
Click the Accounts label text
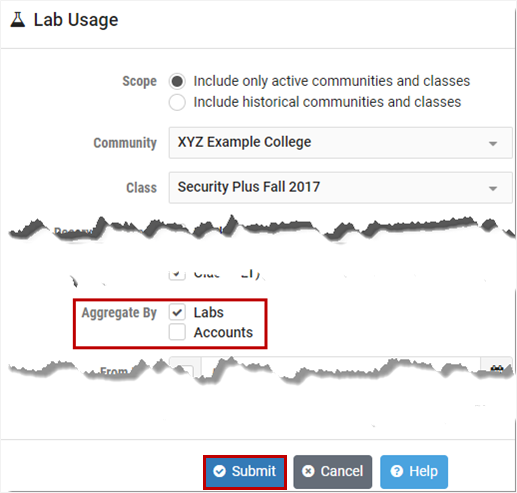coord(223,332)
